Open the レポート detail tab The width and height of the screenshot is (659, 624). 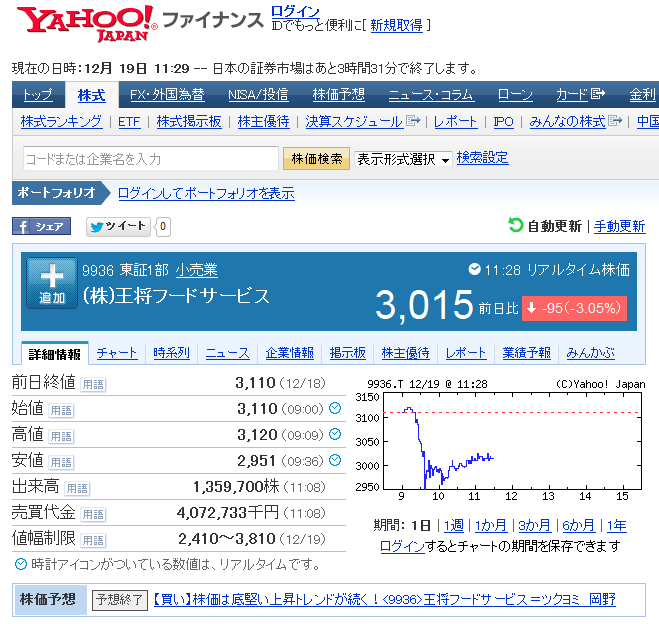(x=466, y=353)
